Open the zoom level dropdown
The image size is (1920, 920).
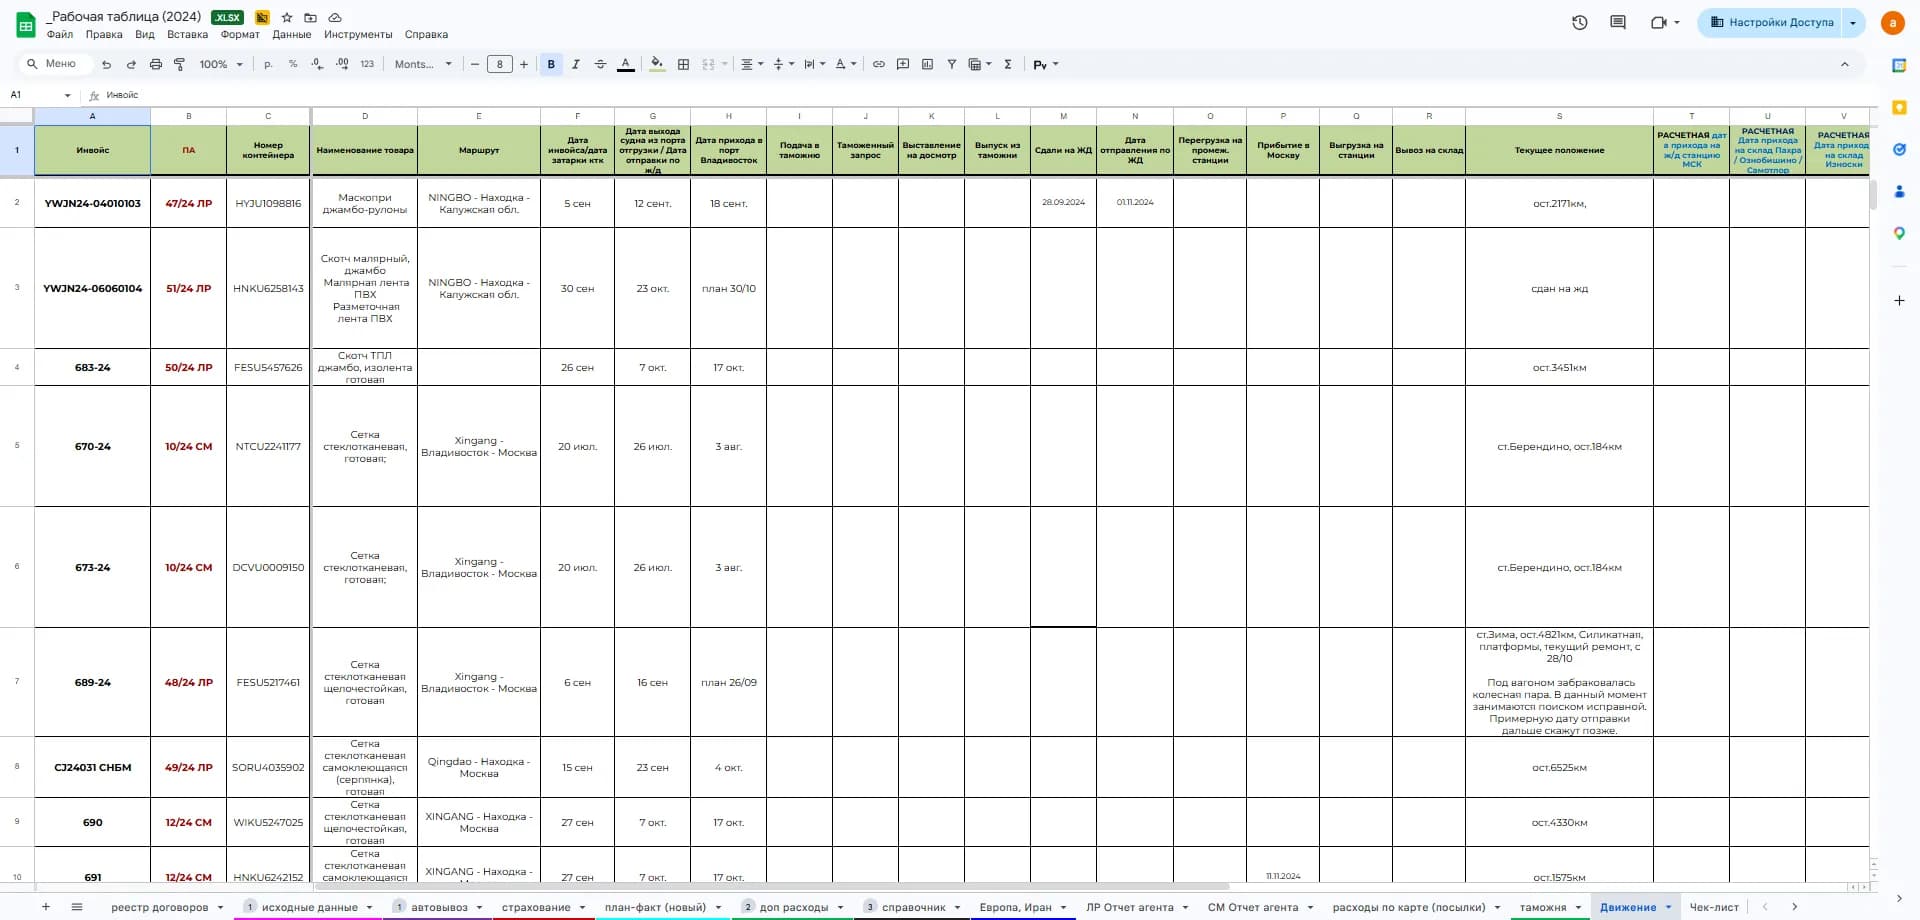tap(221, 64)
